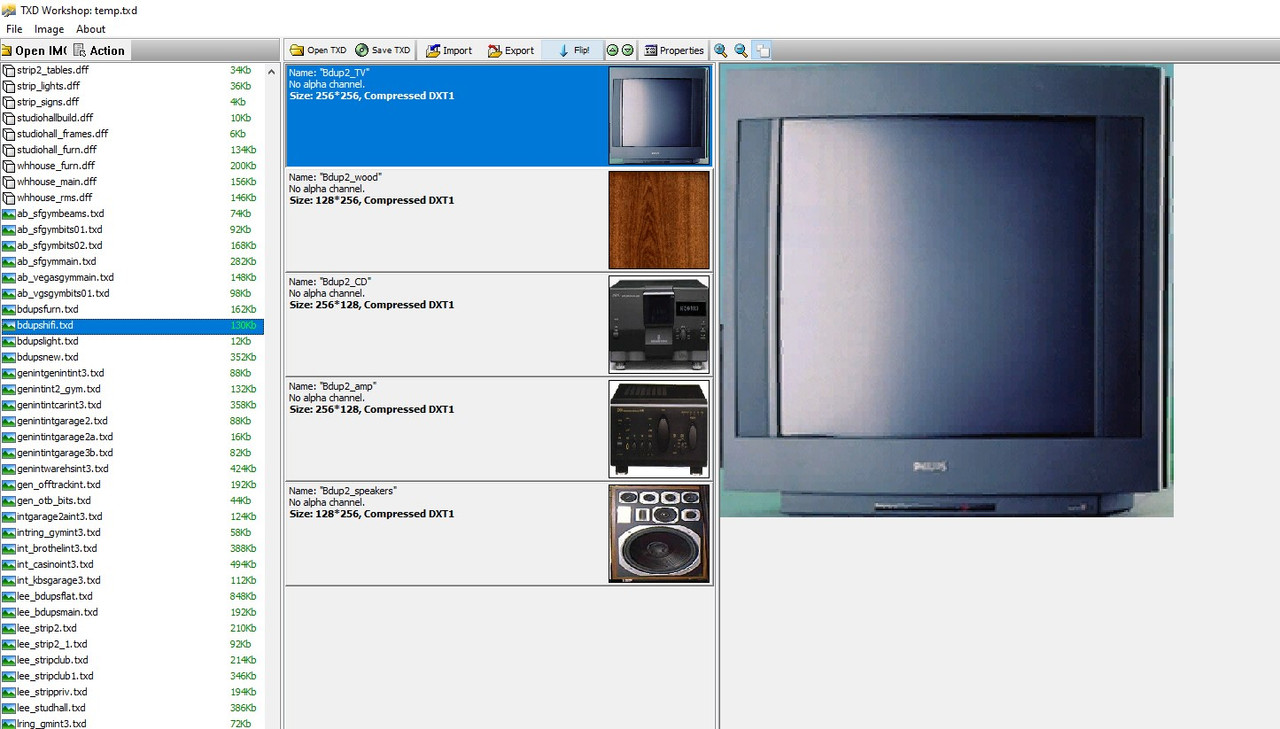Select strip_signs.dff in the file list
This screenshot has height=729, width=1280.
point(132,102)
